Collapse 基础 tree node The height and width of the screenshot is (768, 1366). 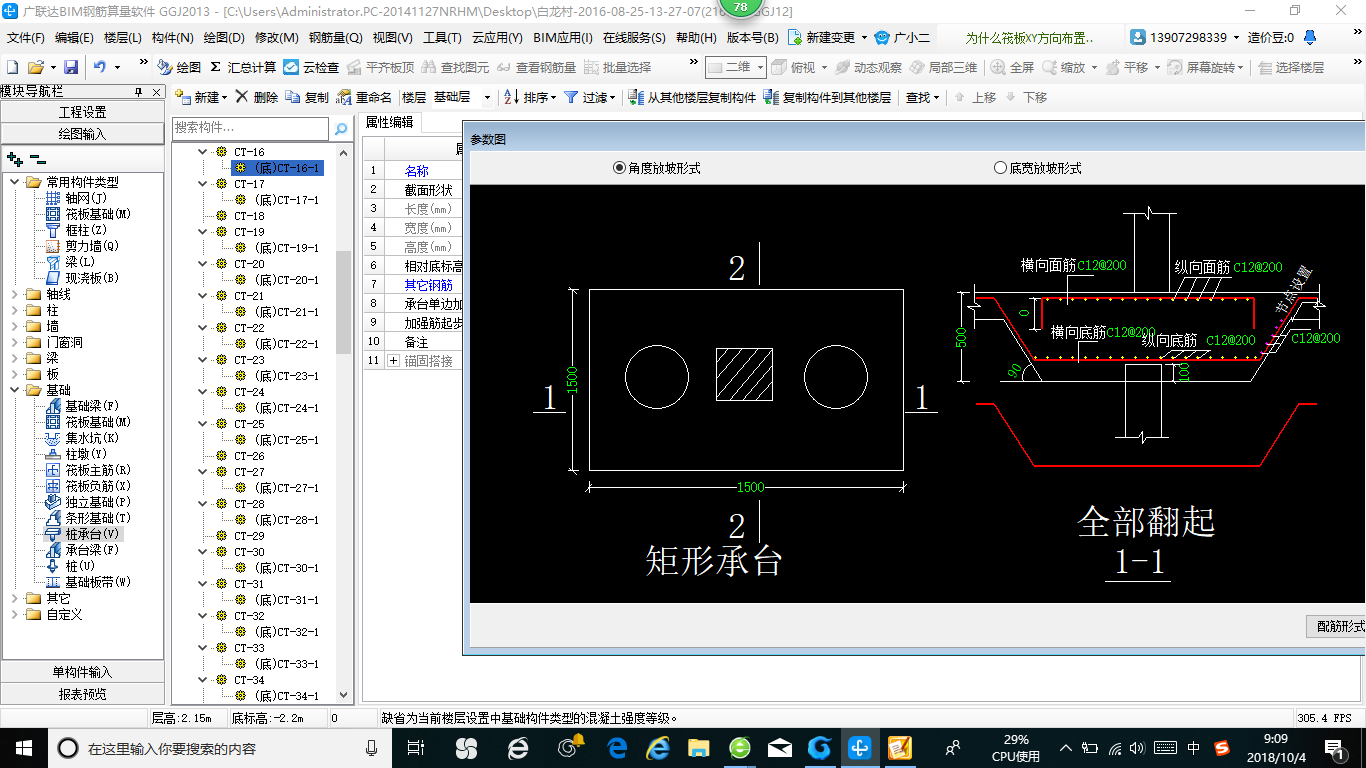15,390
